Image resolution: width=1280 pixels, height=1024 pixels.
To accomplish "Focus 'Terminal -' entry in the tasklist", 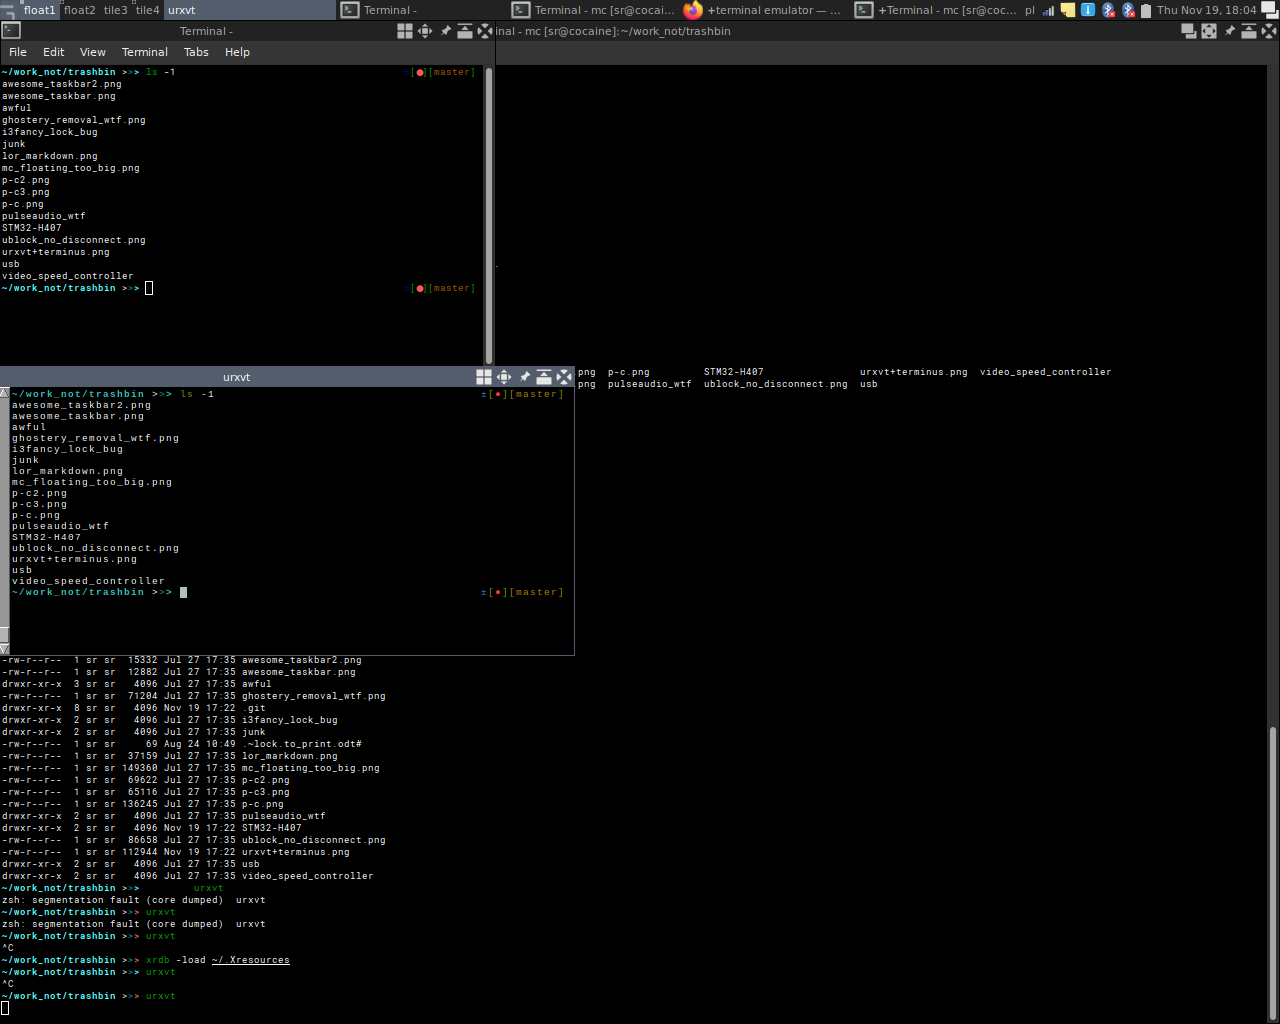I will pos(421,10).
